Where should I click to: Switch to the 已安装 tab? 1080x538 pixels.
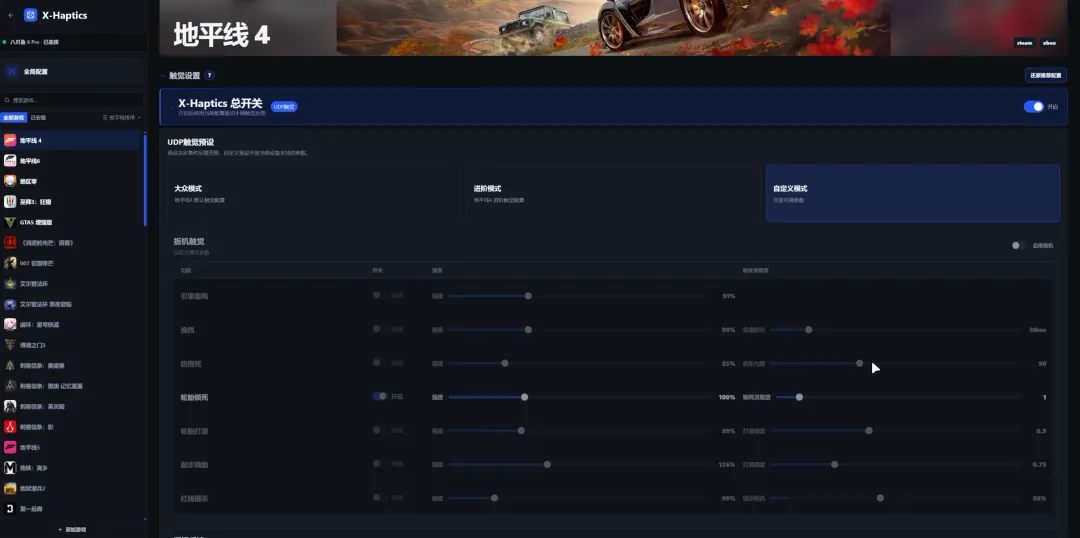click(x=39, y=118)
